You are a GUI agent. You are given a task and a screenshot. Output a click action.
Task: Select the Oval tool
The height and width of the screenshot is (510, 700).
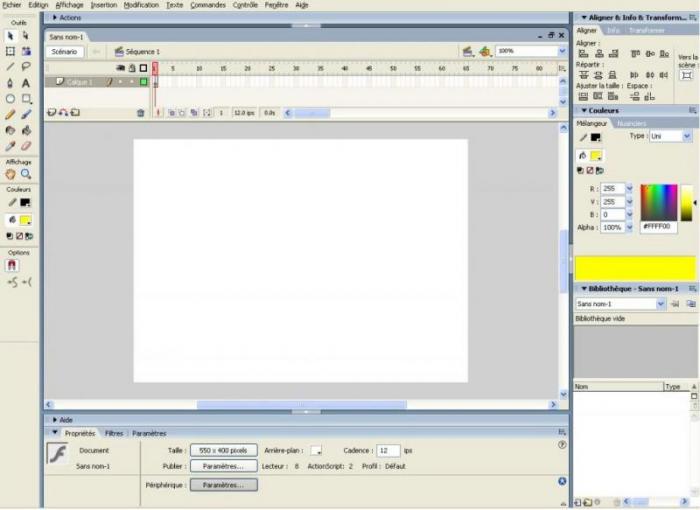[x=10, y=99]
